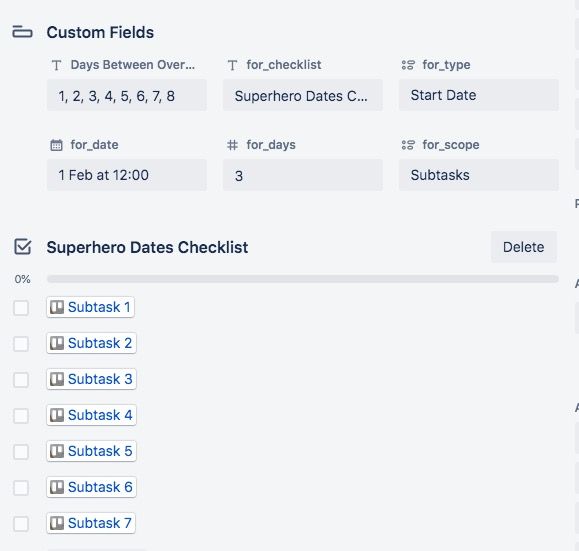Tick the Subtask 6 checkbox

pyautogui.click(x=21, y=487)
